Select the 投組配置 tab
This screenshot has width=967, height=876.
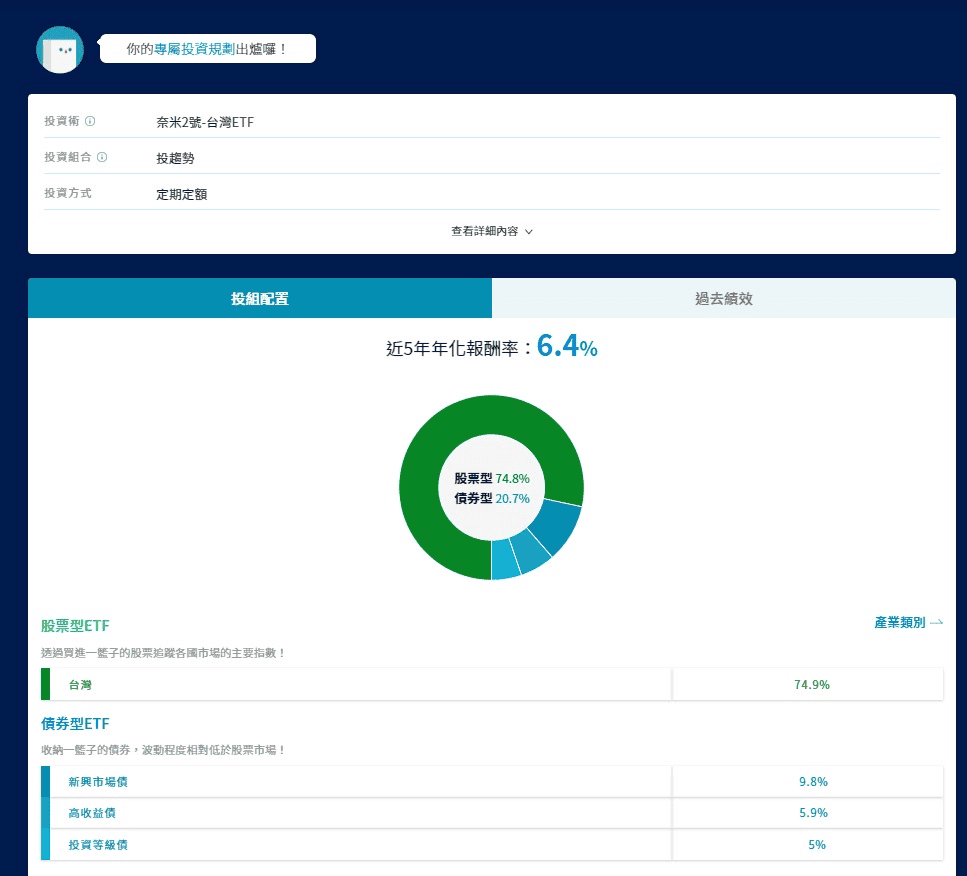[260, 298]
